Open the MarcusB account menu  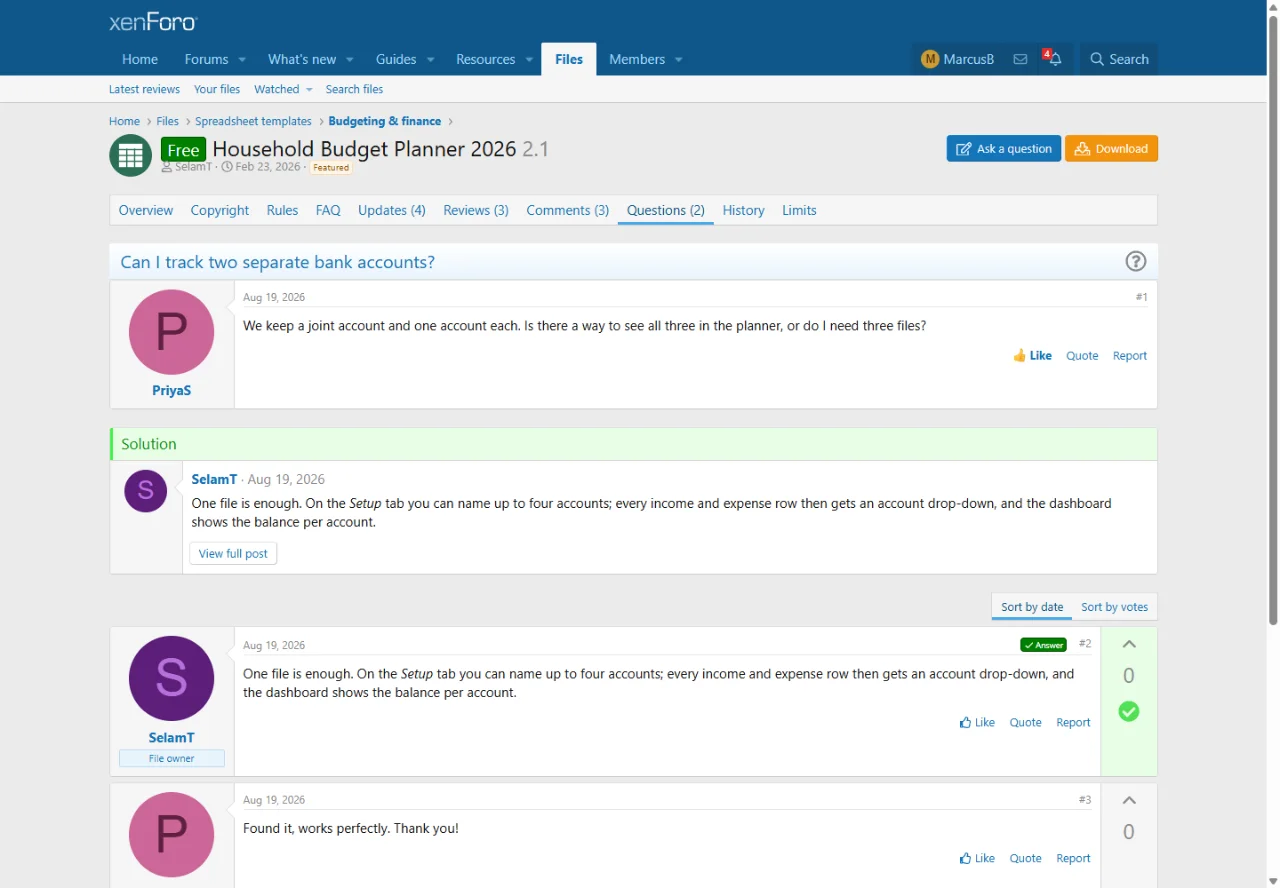957,59
